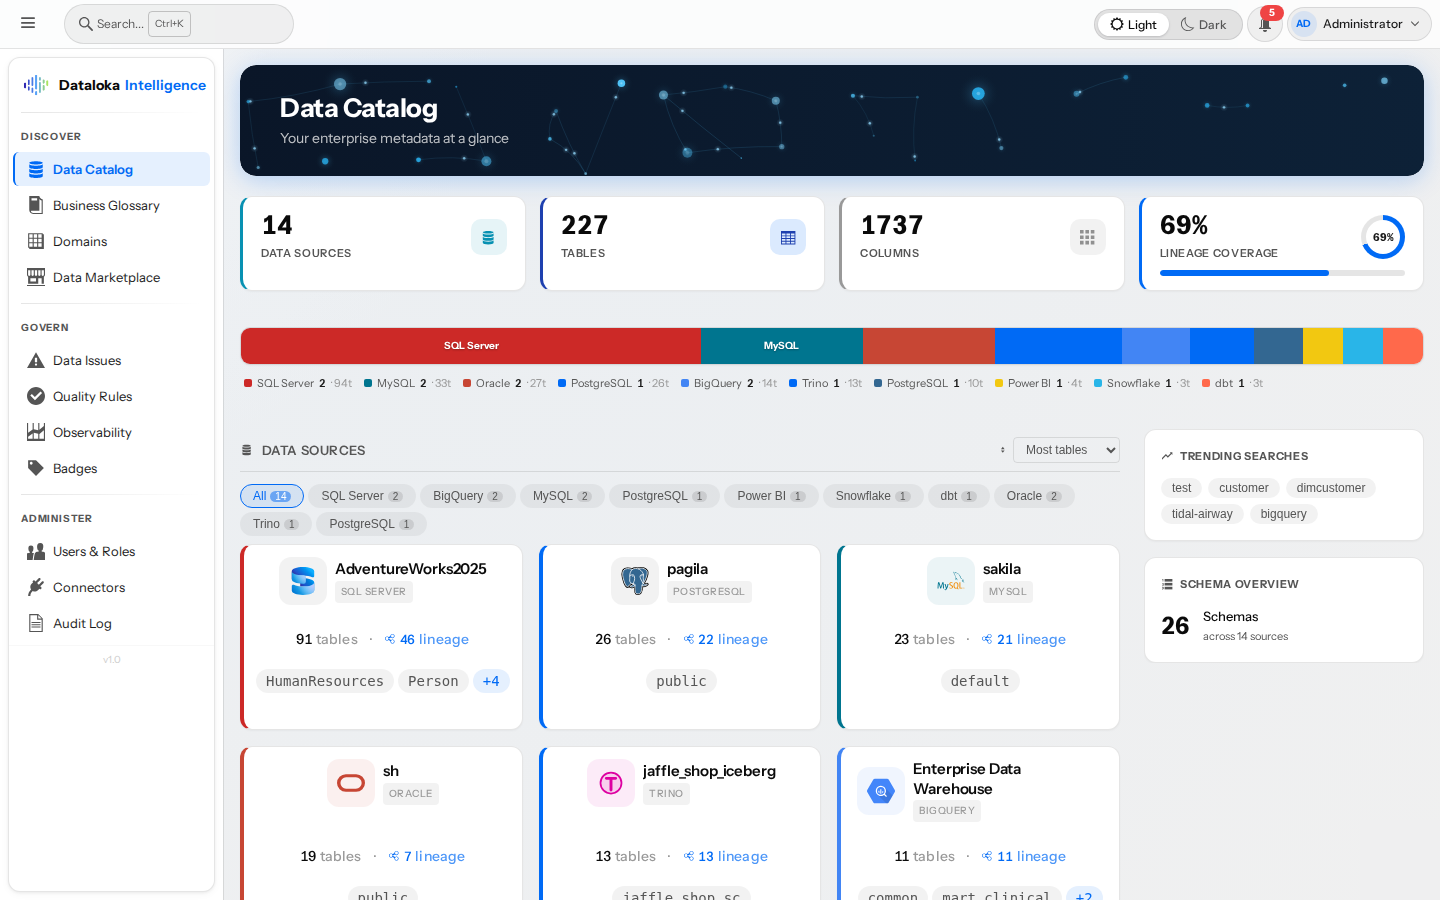Viewport: 1440px width, 900px height.
Task: Select the customer trending search
Action: (1243, 488)
